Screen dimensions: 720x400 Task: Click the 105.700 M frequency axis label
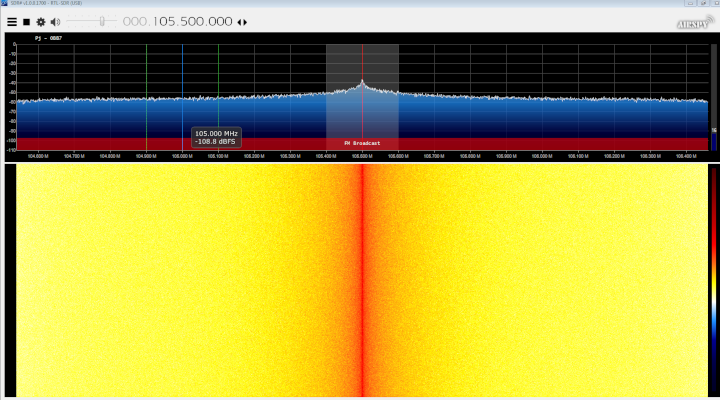click(x=434, y=157)
